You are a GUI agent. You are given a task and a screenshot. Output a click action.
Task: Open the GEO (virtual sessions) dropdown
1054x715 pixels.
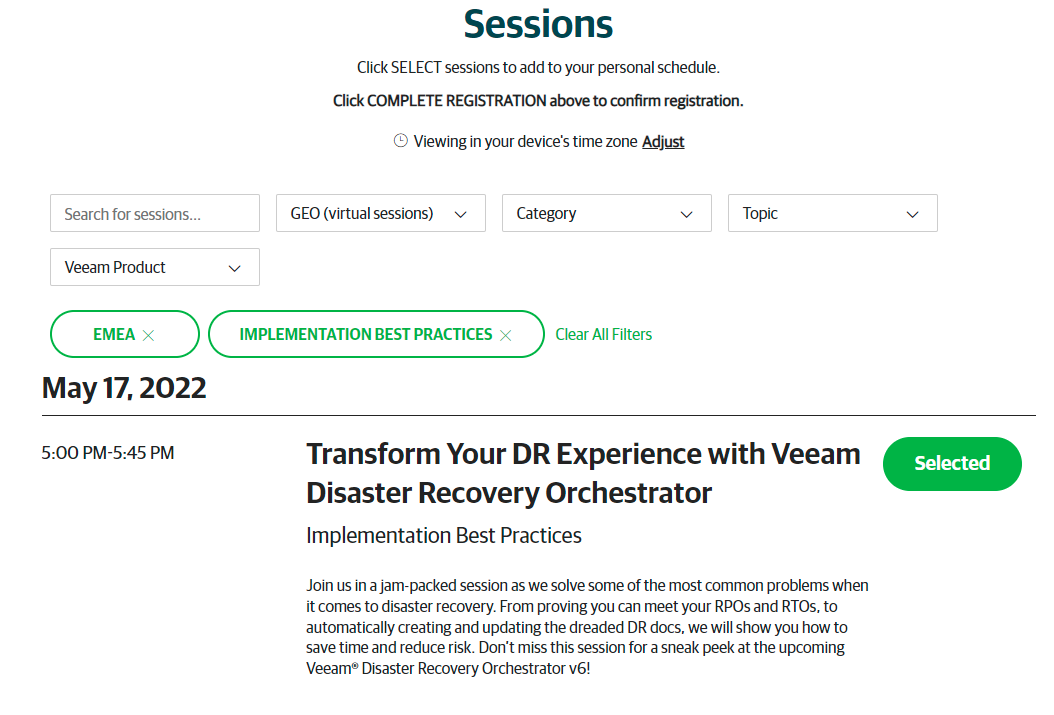coord(380,213)
